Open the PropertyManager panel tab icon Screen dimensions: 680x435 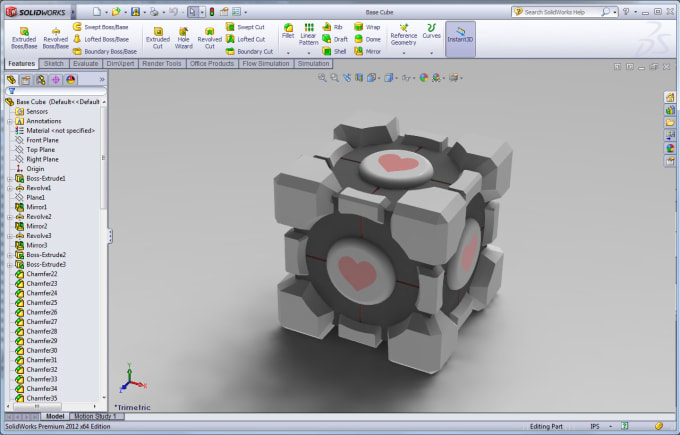pyautogui.click(x=26, y=80)
